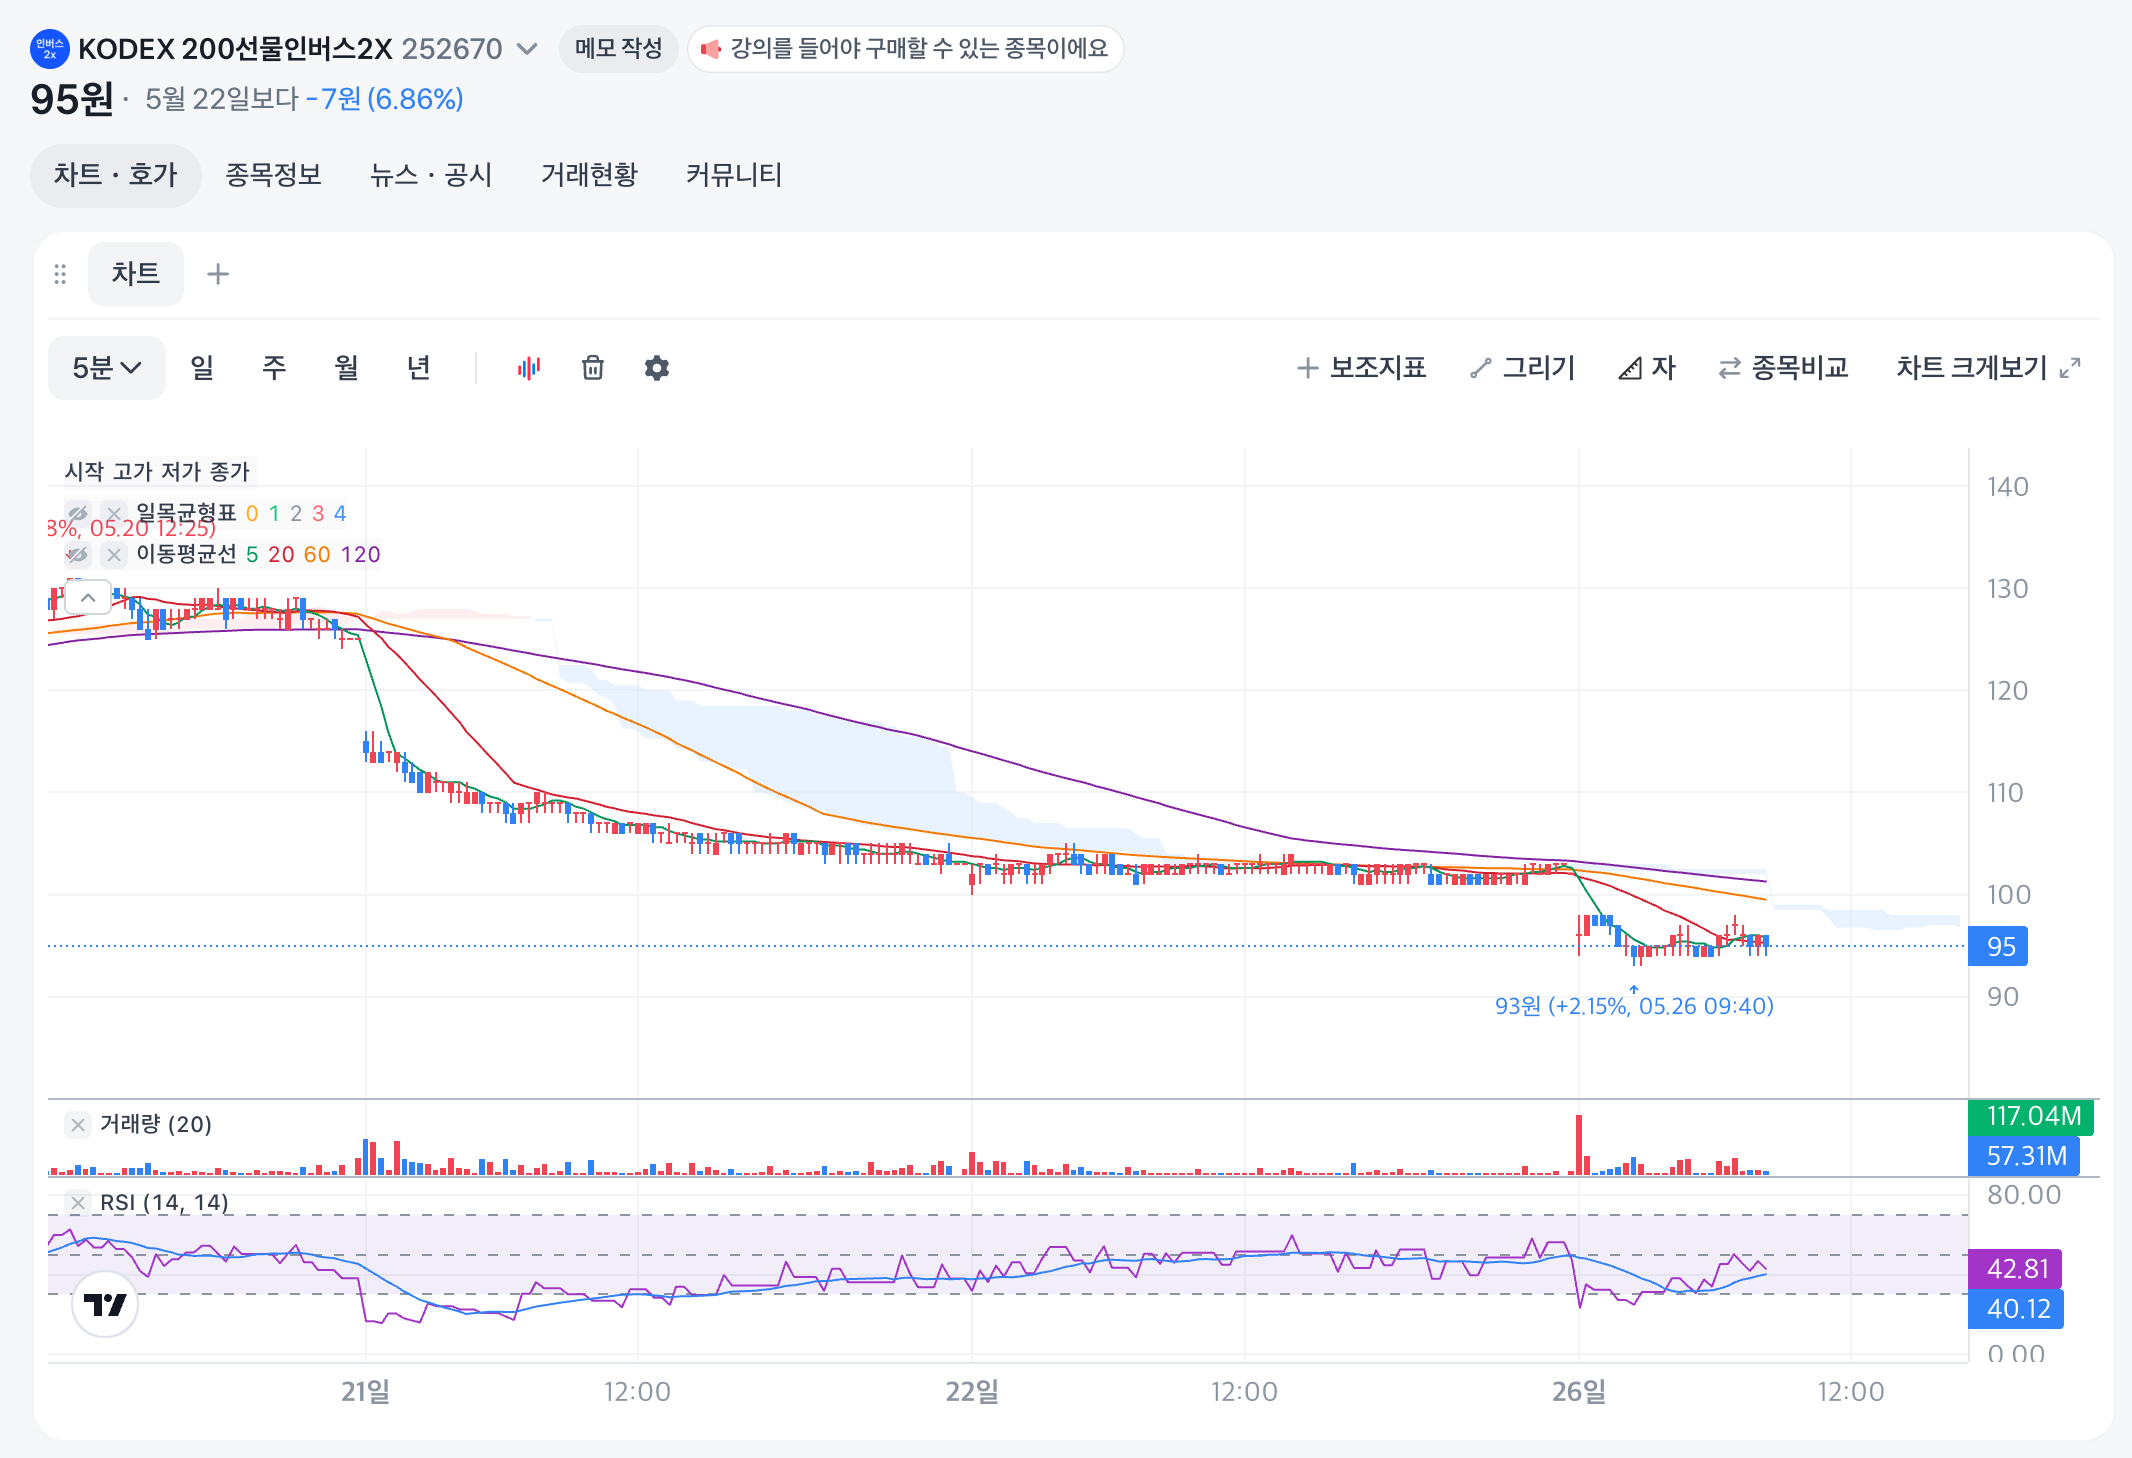Open the 뉴스 · 공시 tab
Image resolution: width=2132 pixels, height=1458 pixels.
(431, 175)
